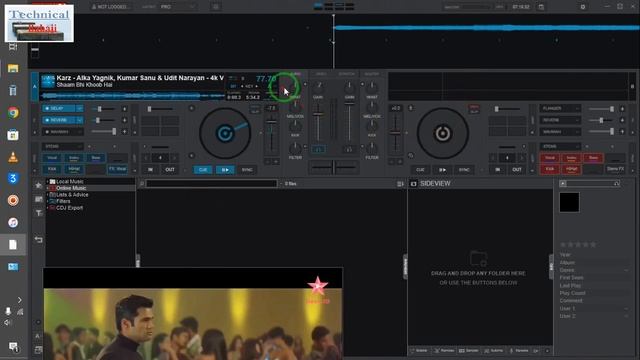
Task: Set loop IN on right deck
Action: [498, 169]
